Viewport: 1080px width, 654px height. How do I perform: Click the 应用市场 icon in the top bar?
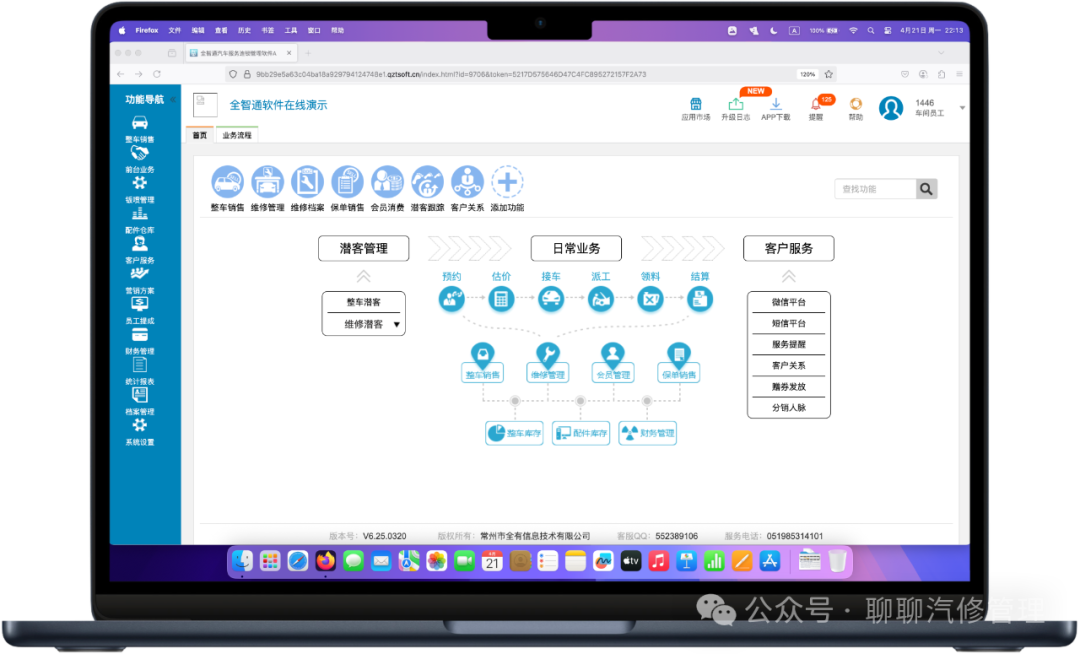(696, 107)
